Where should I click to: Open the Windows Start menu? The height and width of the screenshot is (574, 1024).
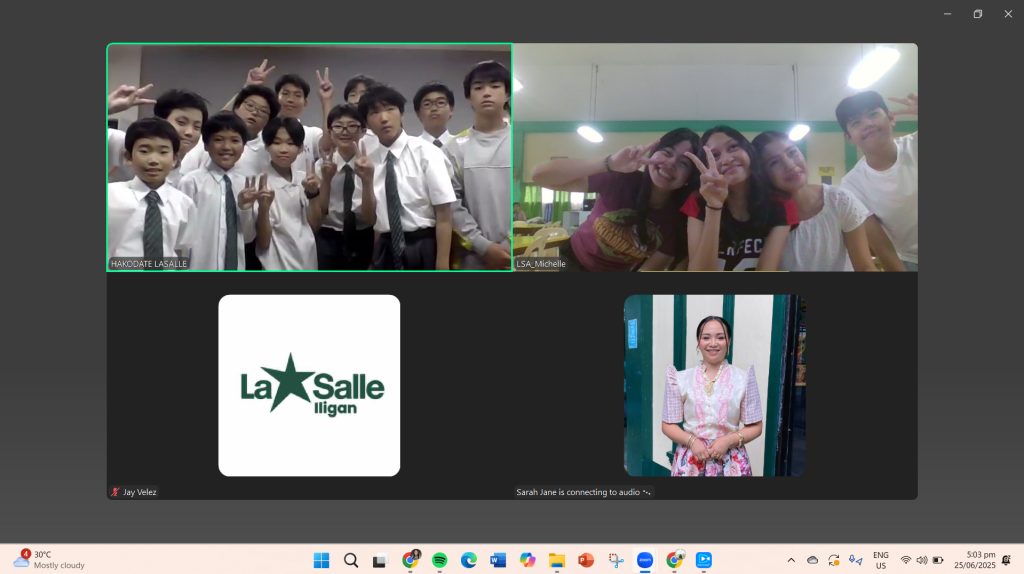tap(321, 560)
